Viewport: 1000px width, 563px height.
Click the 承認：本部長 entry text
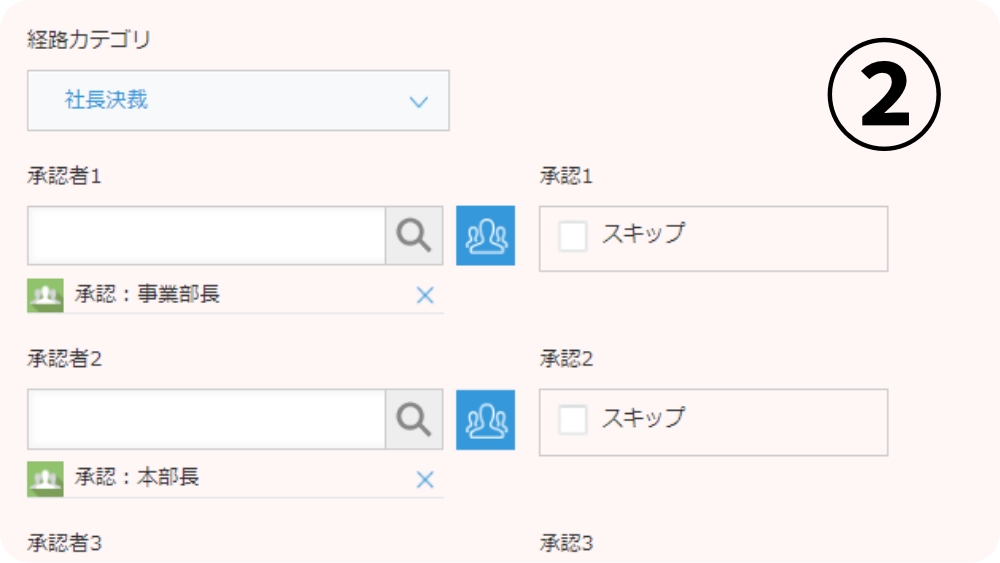coord(137,477)
